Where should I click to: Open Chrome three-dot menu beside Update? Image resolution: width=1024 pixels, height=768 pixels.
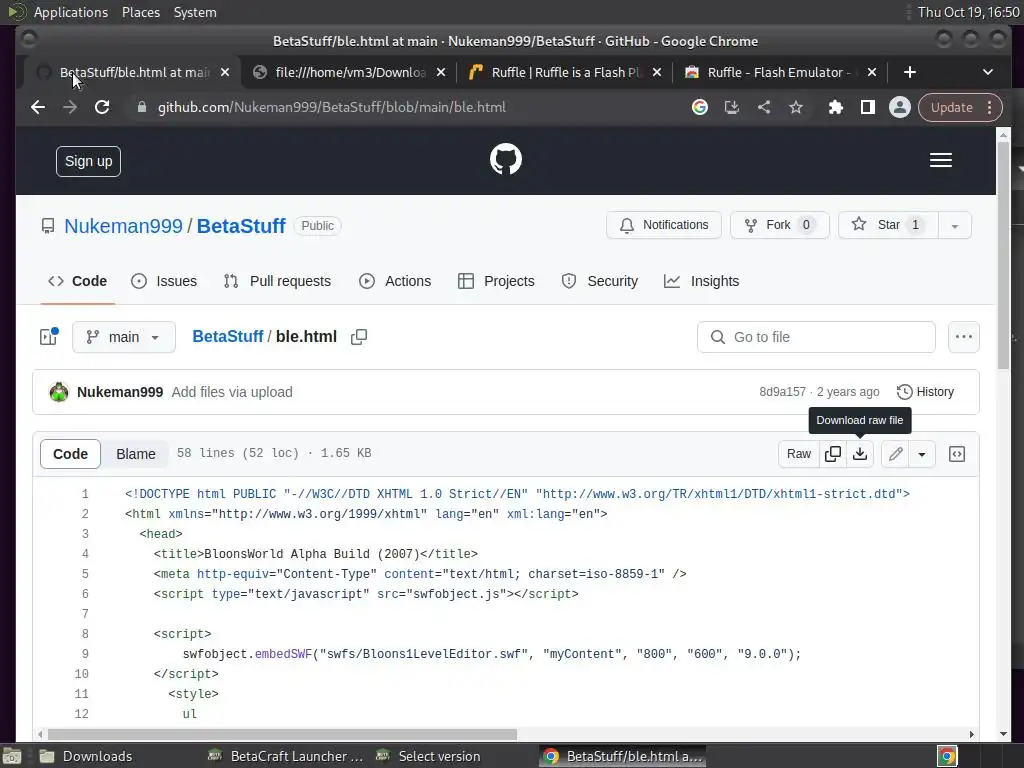pyautogui.click(x=990, y=107)
